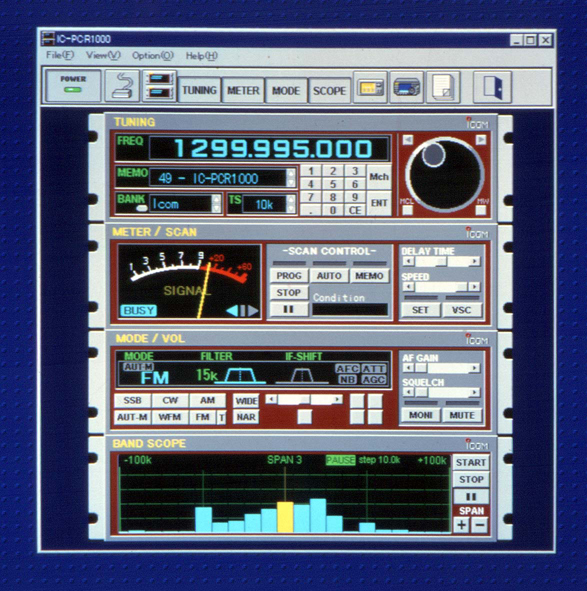Screen dimensions: 587x591
Task: Show the MODE panel from toolbar
Action: coord(286,90)
